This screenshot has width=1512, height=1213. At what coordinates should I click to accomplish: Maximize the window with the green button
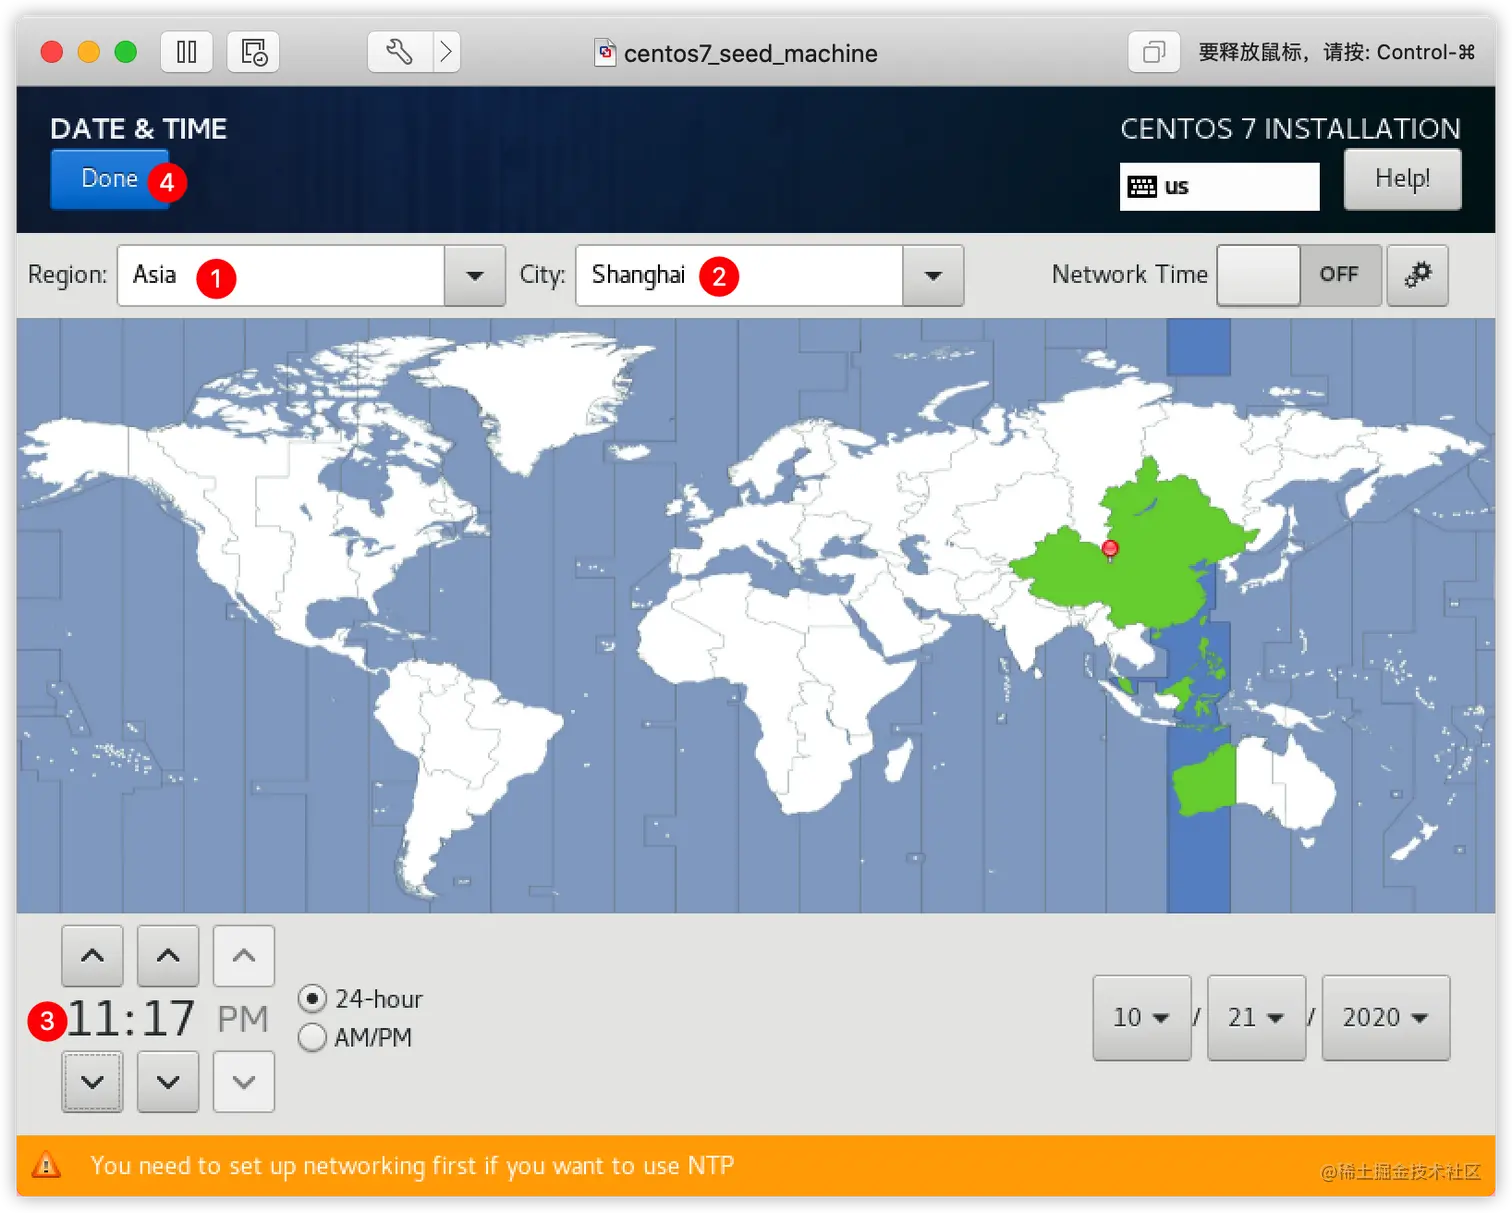point(126,52)
